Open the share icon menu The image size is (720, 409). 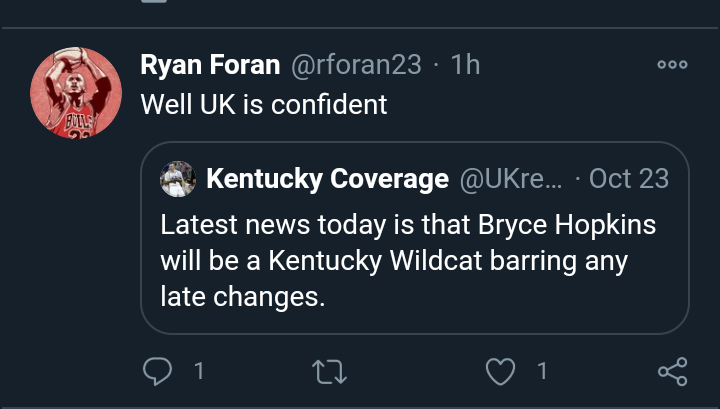pos(672,372)
